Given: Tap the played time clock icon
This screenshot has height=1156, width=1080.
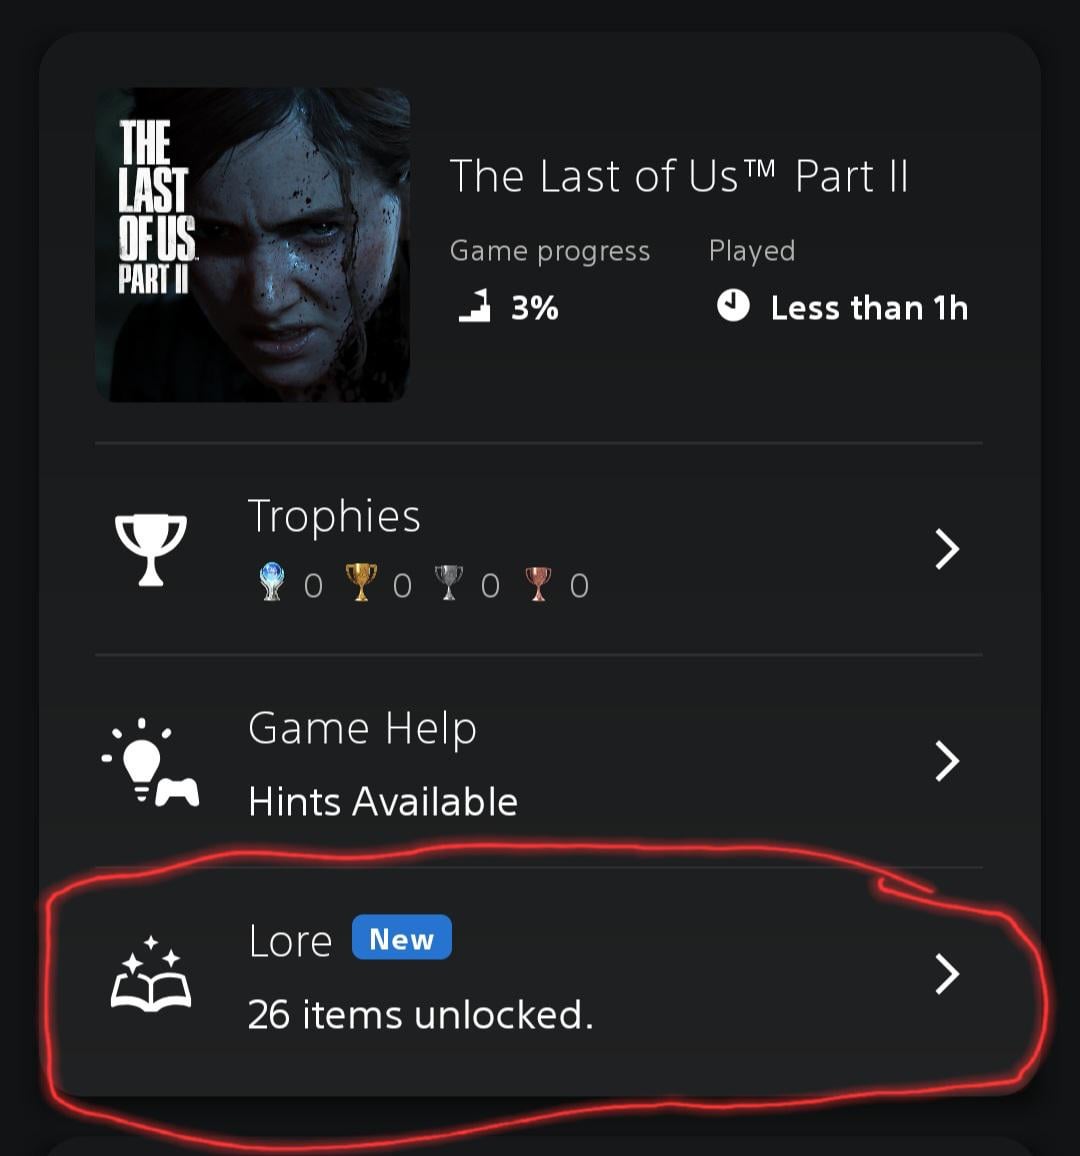Looking at the screenshot, I should tap(733, 306).
